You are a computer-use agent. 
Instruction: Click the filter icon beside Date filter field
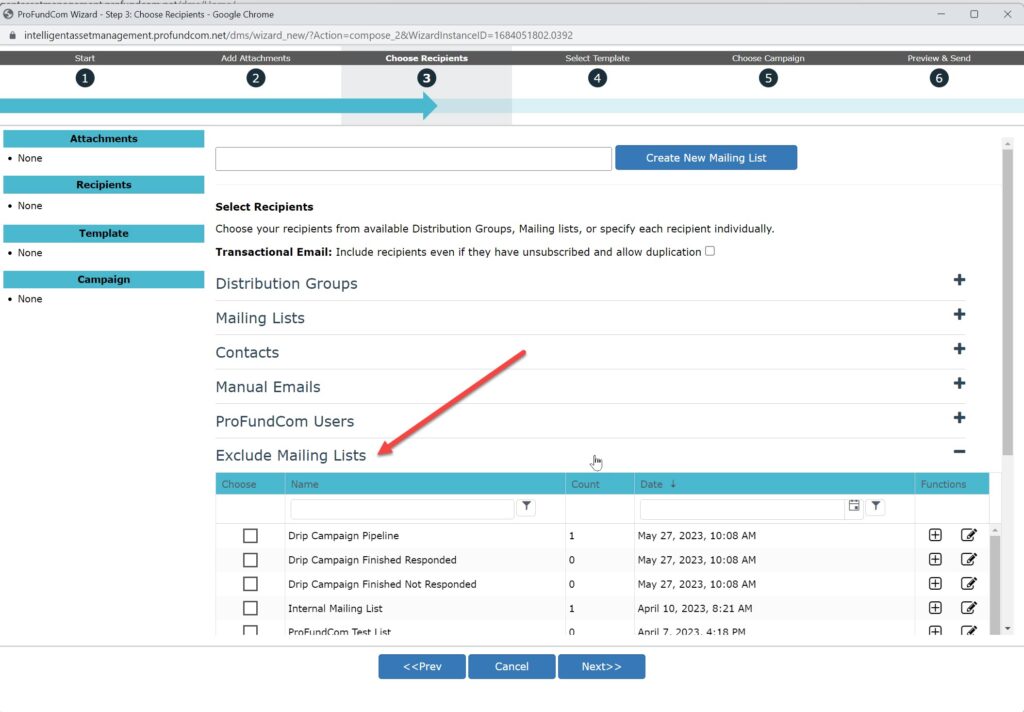876,507
